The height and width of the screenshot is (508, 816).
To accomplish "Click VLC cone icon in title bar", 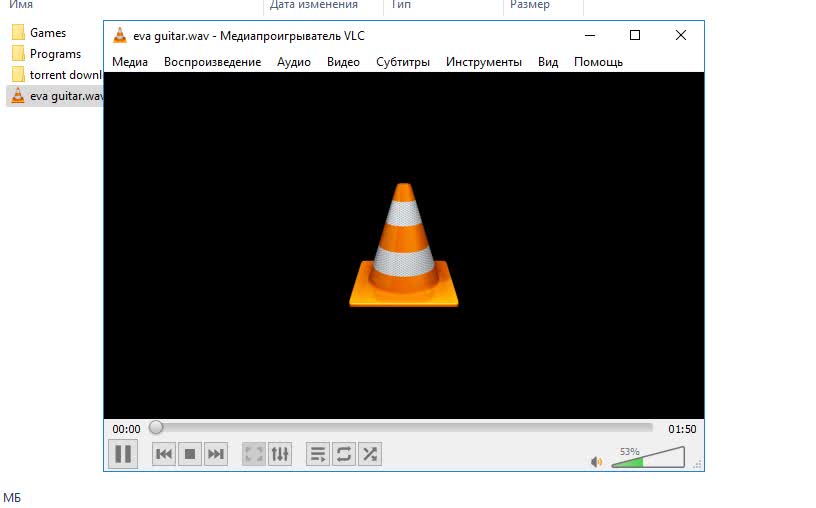I will click(x=120, y=35).
